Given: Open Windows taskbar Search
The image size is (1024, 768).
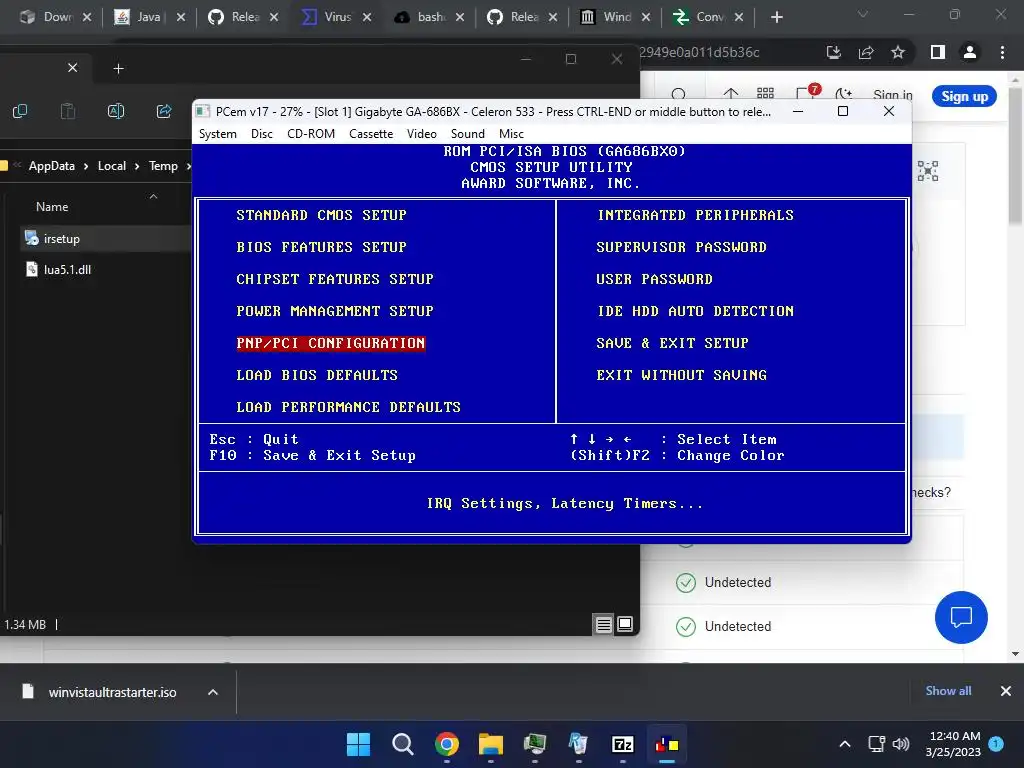Looking at the screenshot, I should coord(403,744).
